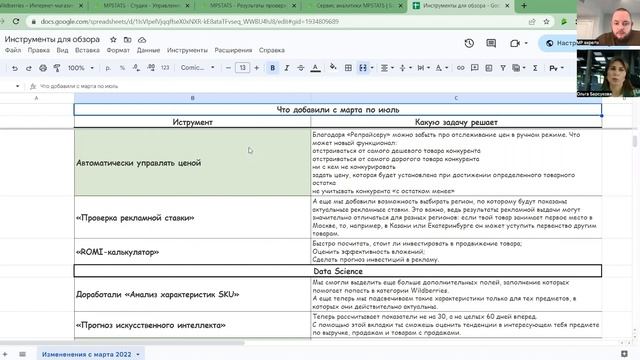Select cell Автоматически управлять ценой
The width and height of the screenshot is (640, 360).
coord(192,162)
